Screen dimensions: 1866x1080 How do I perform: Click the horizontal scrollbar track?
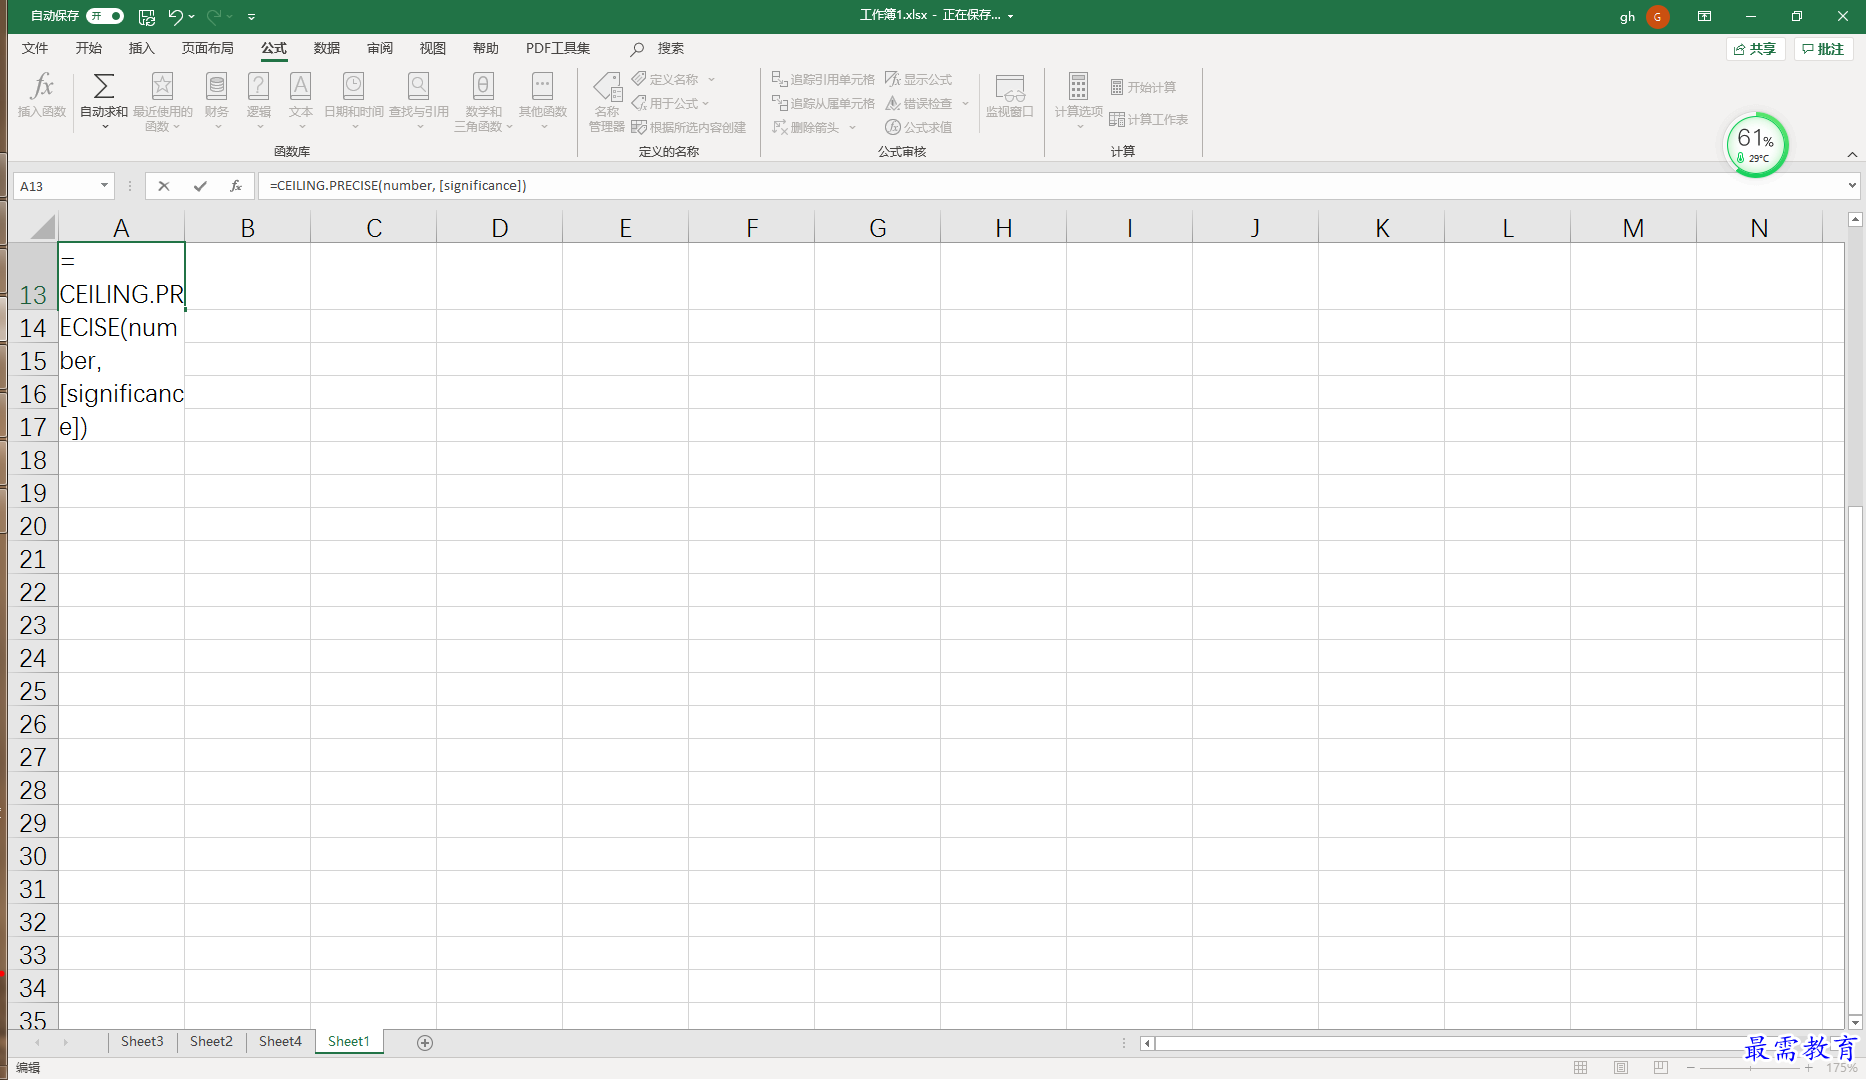click(1450, 1043)
